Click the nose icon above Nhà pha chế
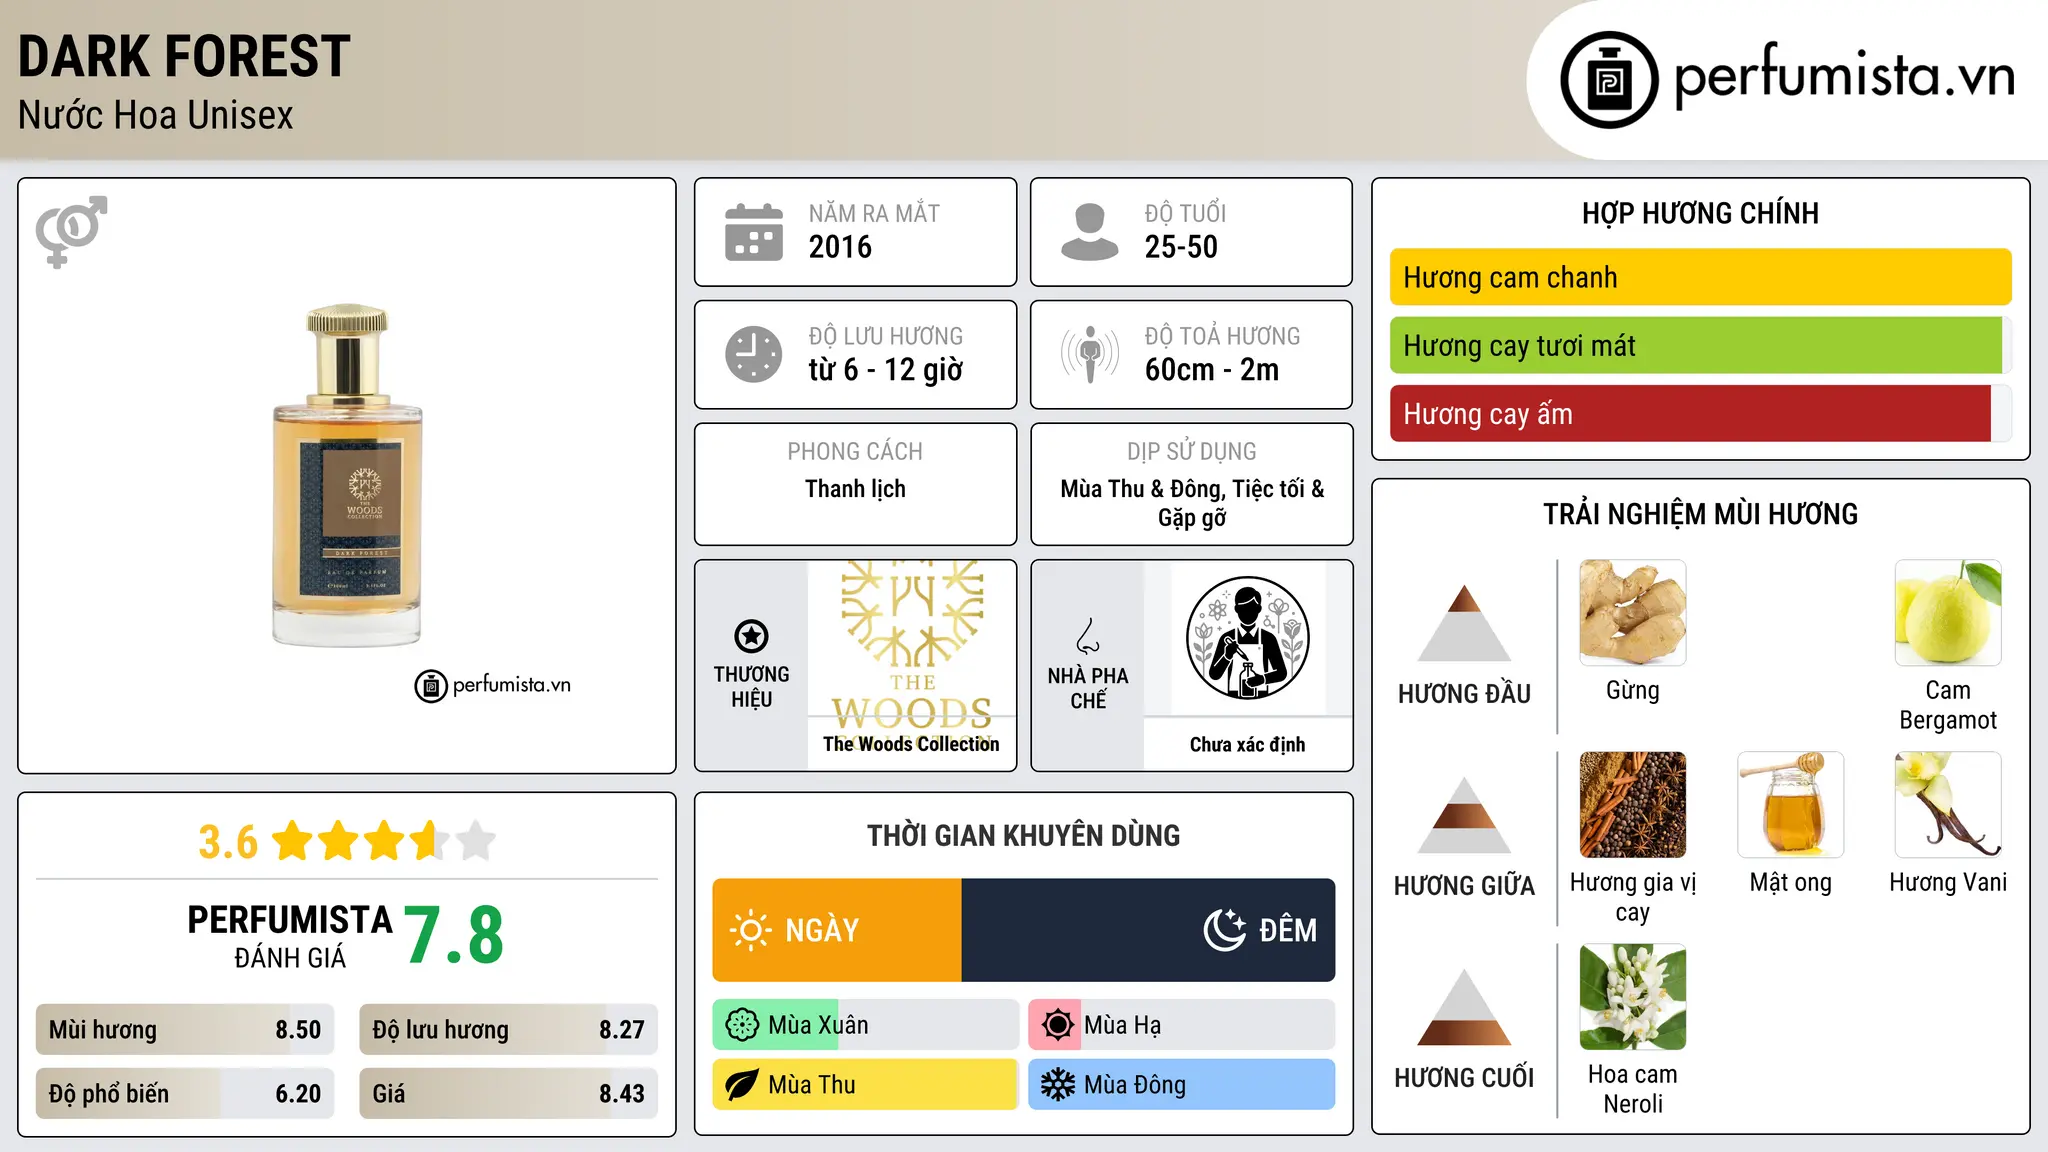Screen dimensions: 2048x1152 pos(1088,636)
